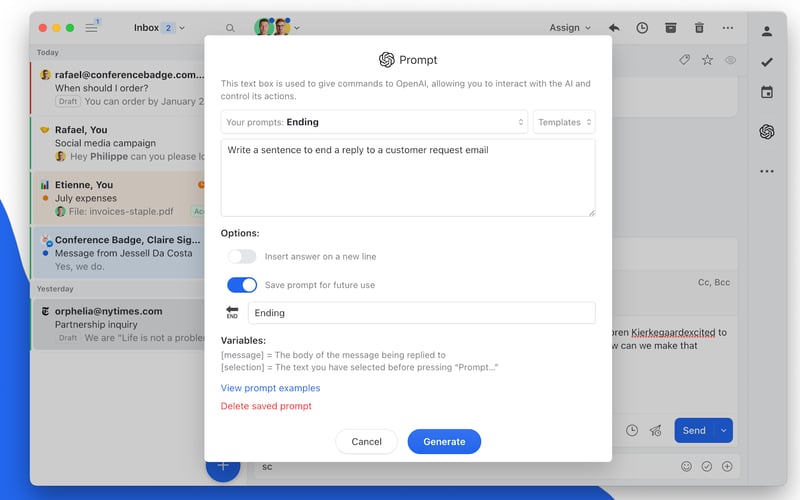Click the [selection] variable description line
The image size is (800, 500).
359,367
